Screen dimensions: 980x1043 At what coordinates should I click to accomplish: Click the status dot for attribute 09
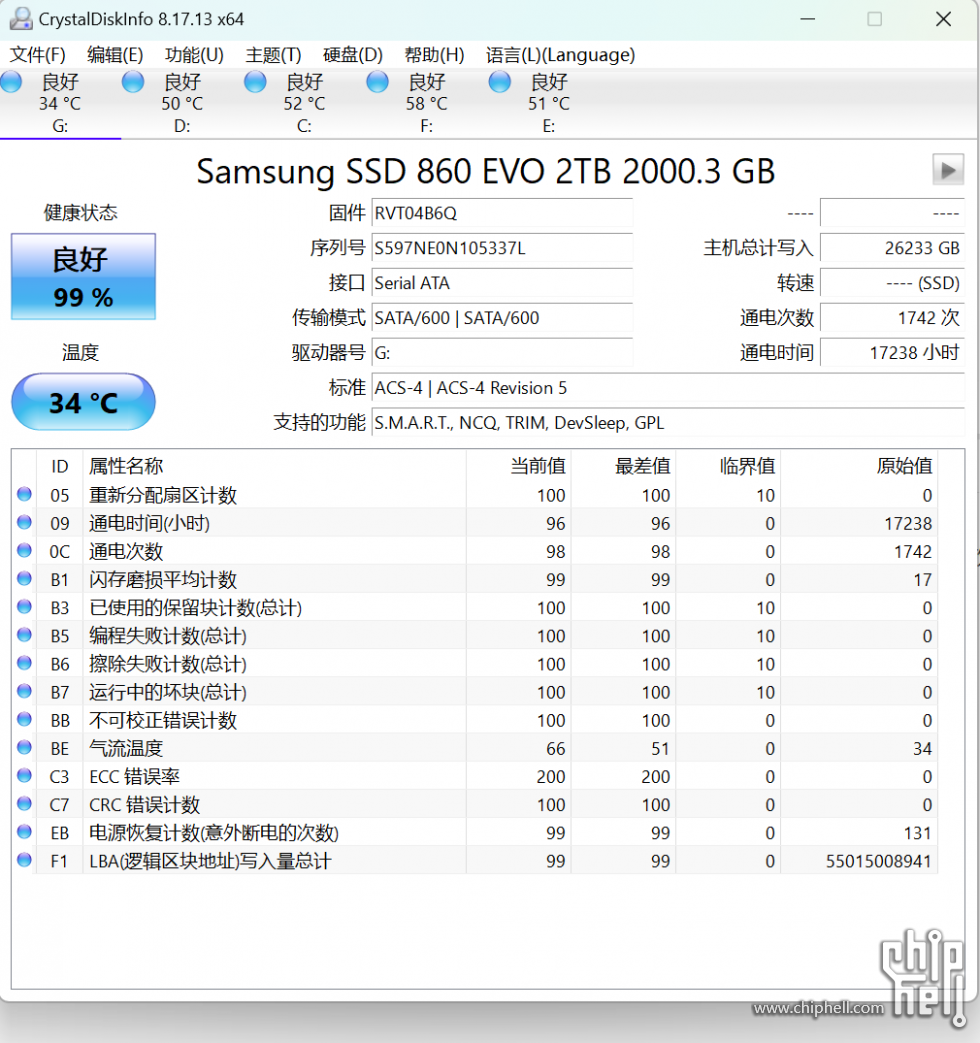(x=25, y=522)
